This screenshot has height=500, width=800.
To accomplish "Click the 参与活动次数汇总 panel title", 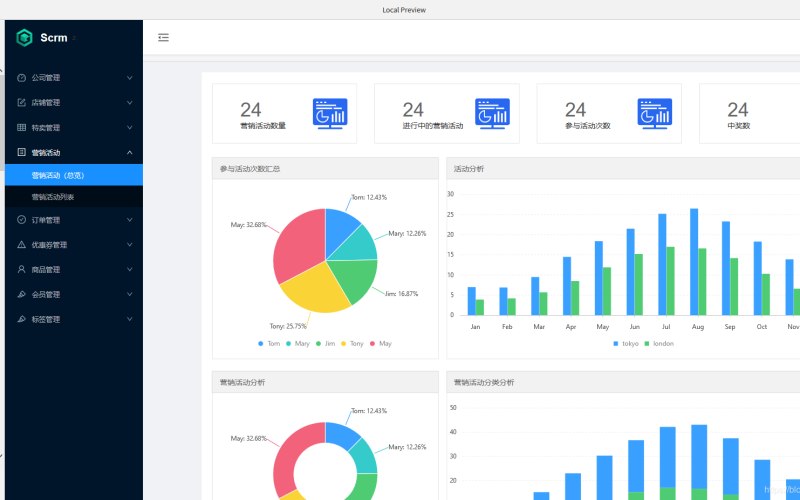I will point(250,168).
